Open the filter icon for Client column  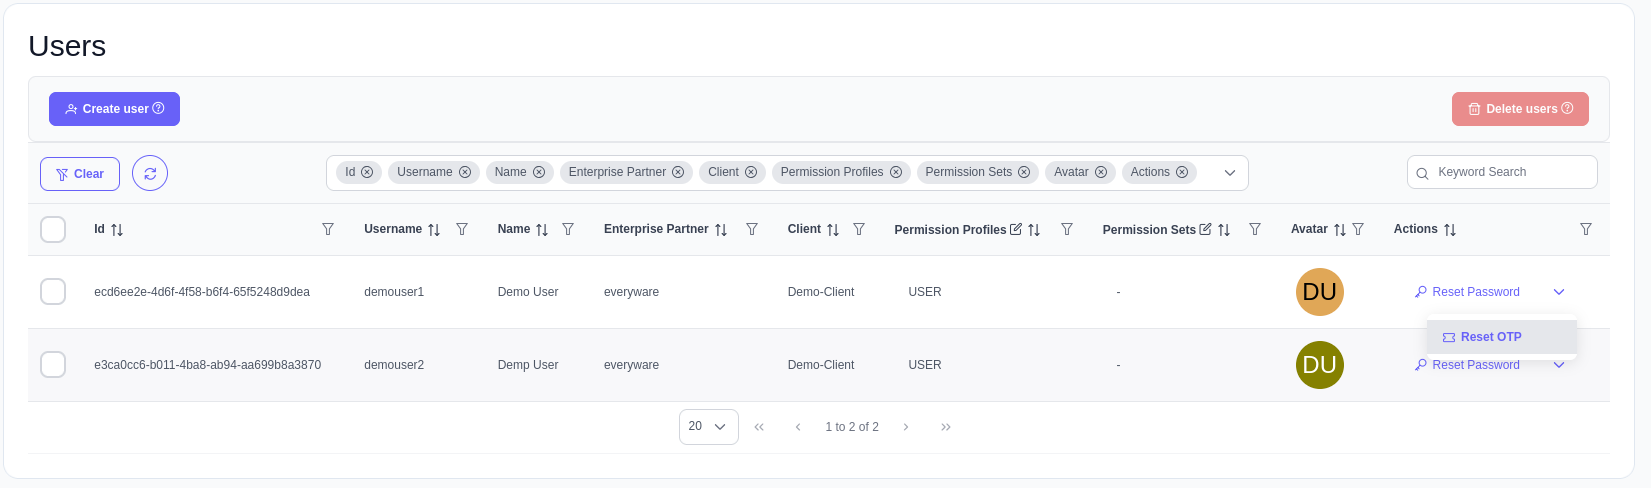859,229
